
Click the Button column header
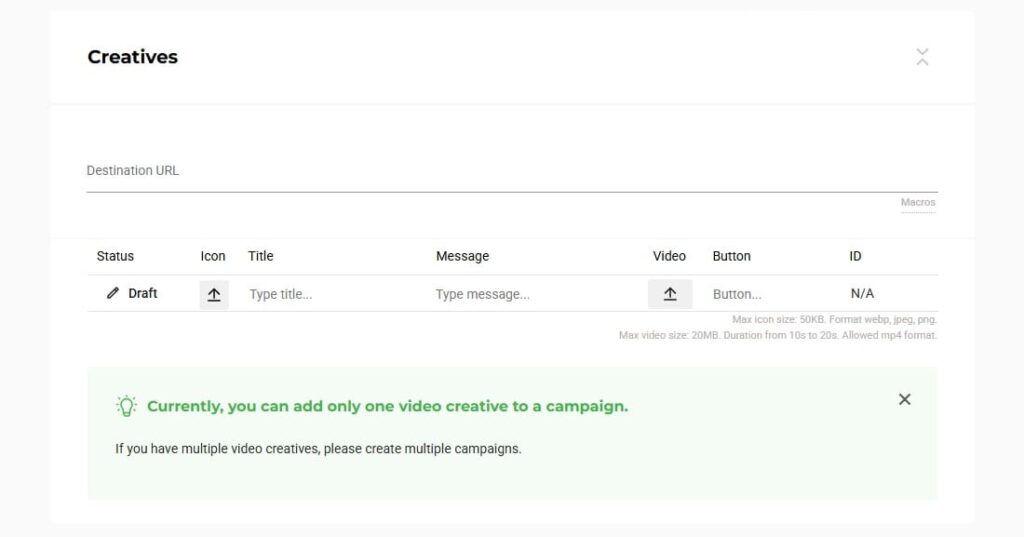coord(731,256)
